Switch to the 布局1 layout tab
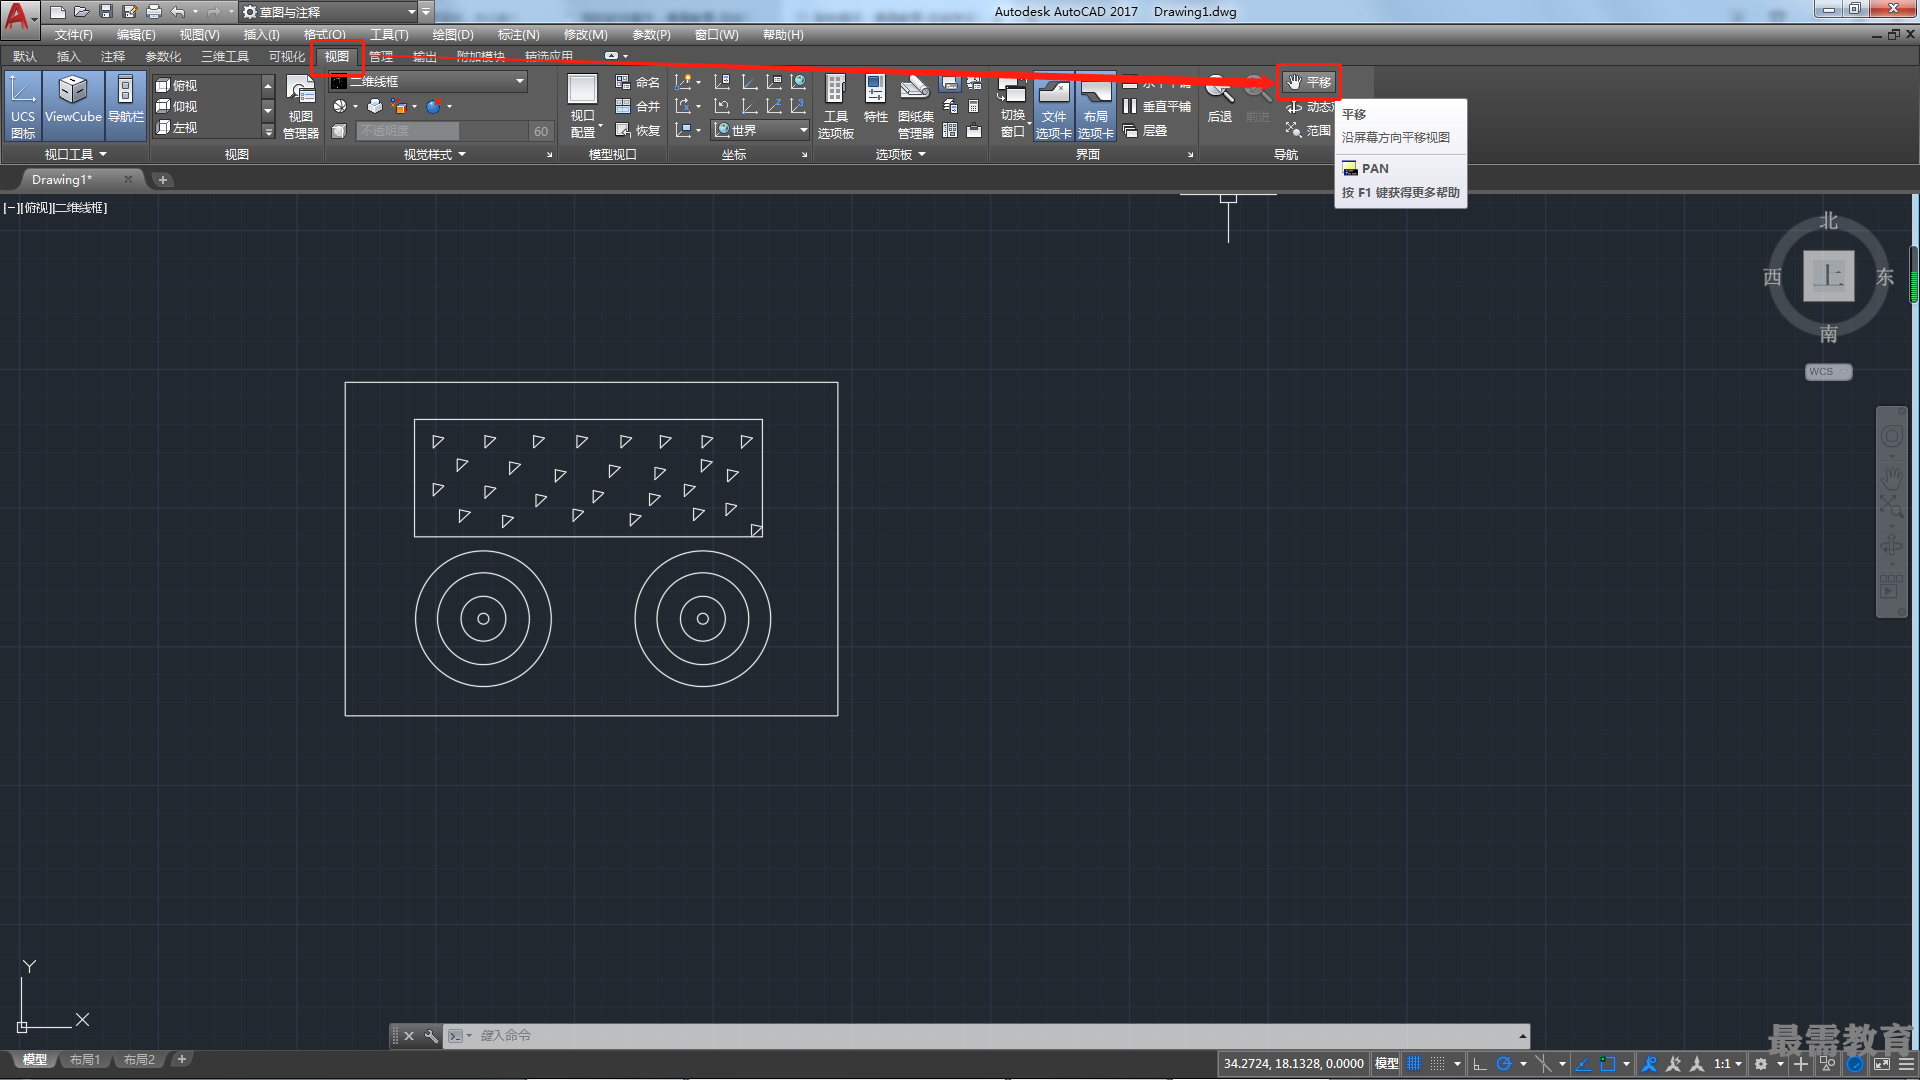 pyautogui.click(x=85, y=1060)
